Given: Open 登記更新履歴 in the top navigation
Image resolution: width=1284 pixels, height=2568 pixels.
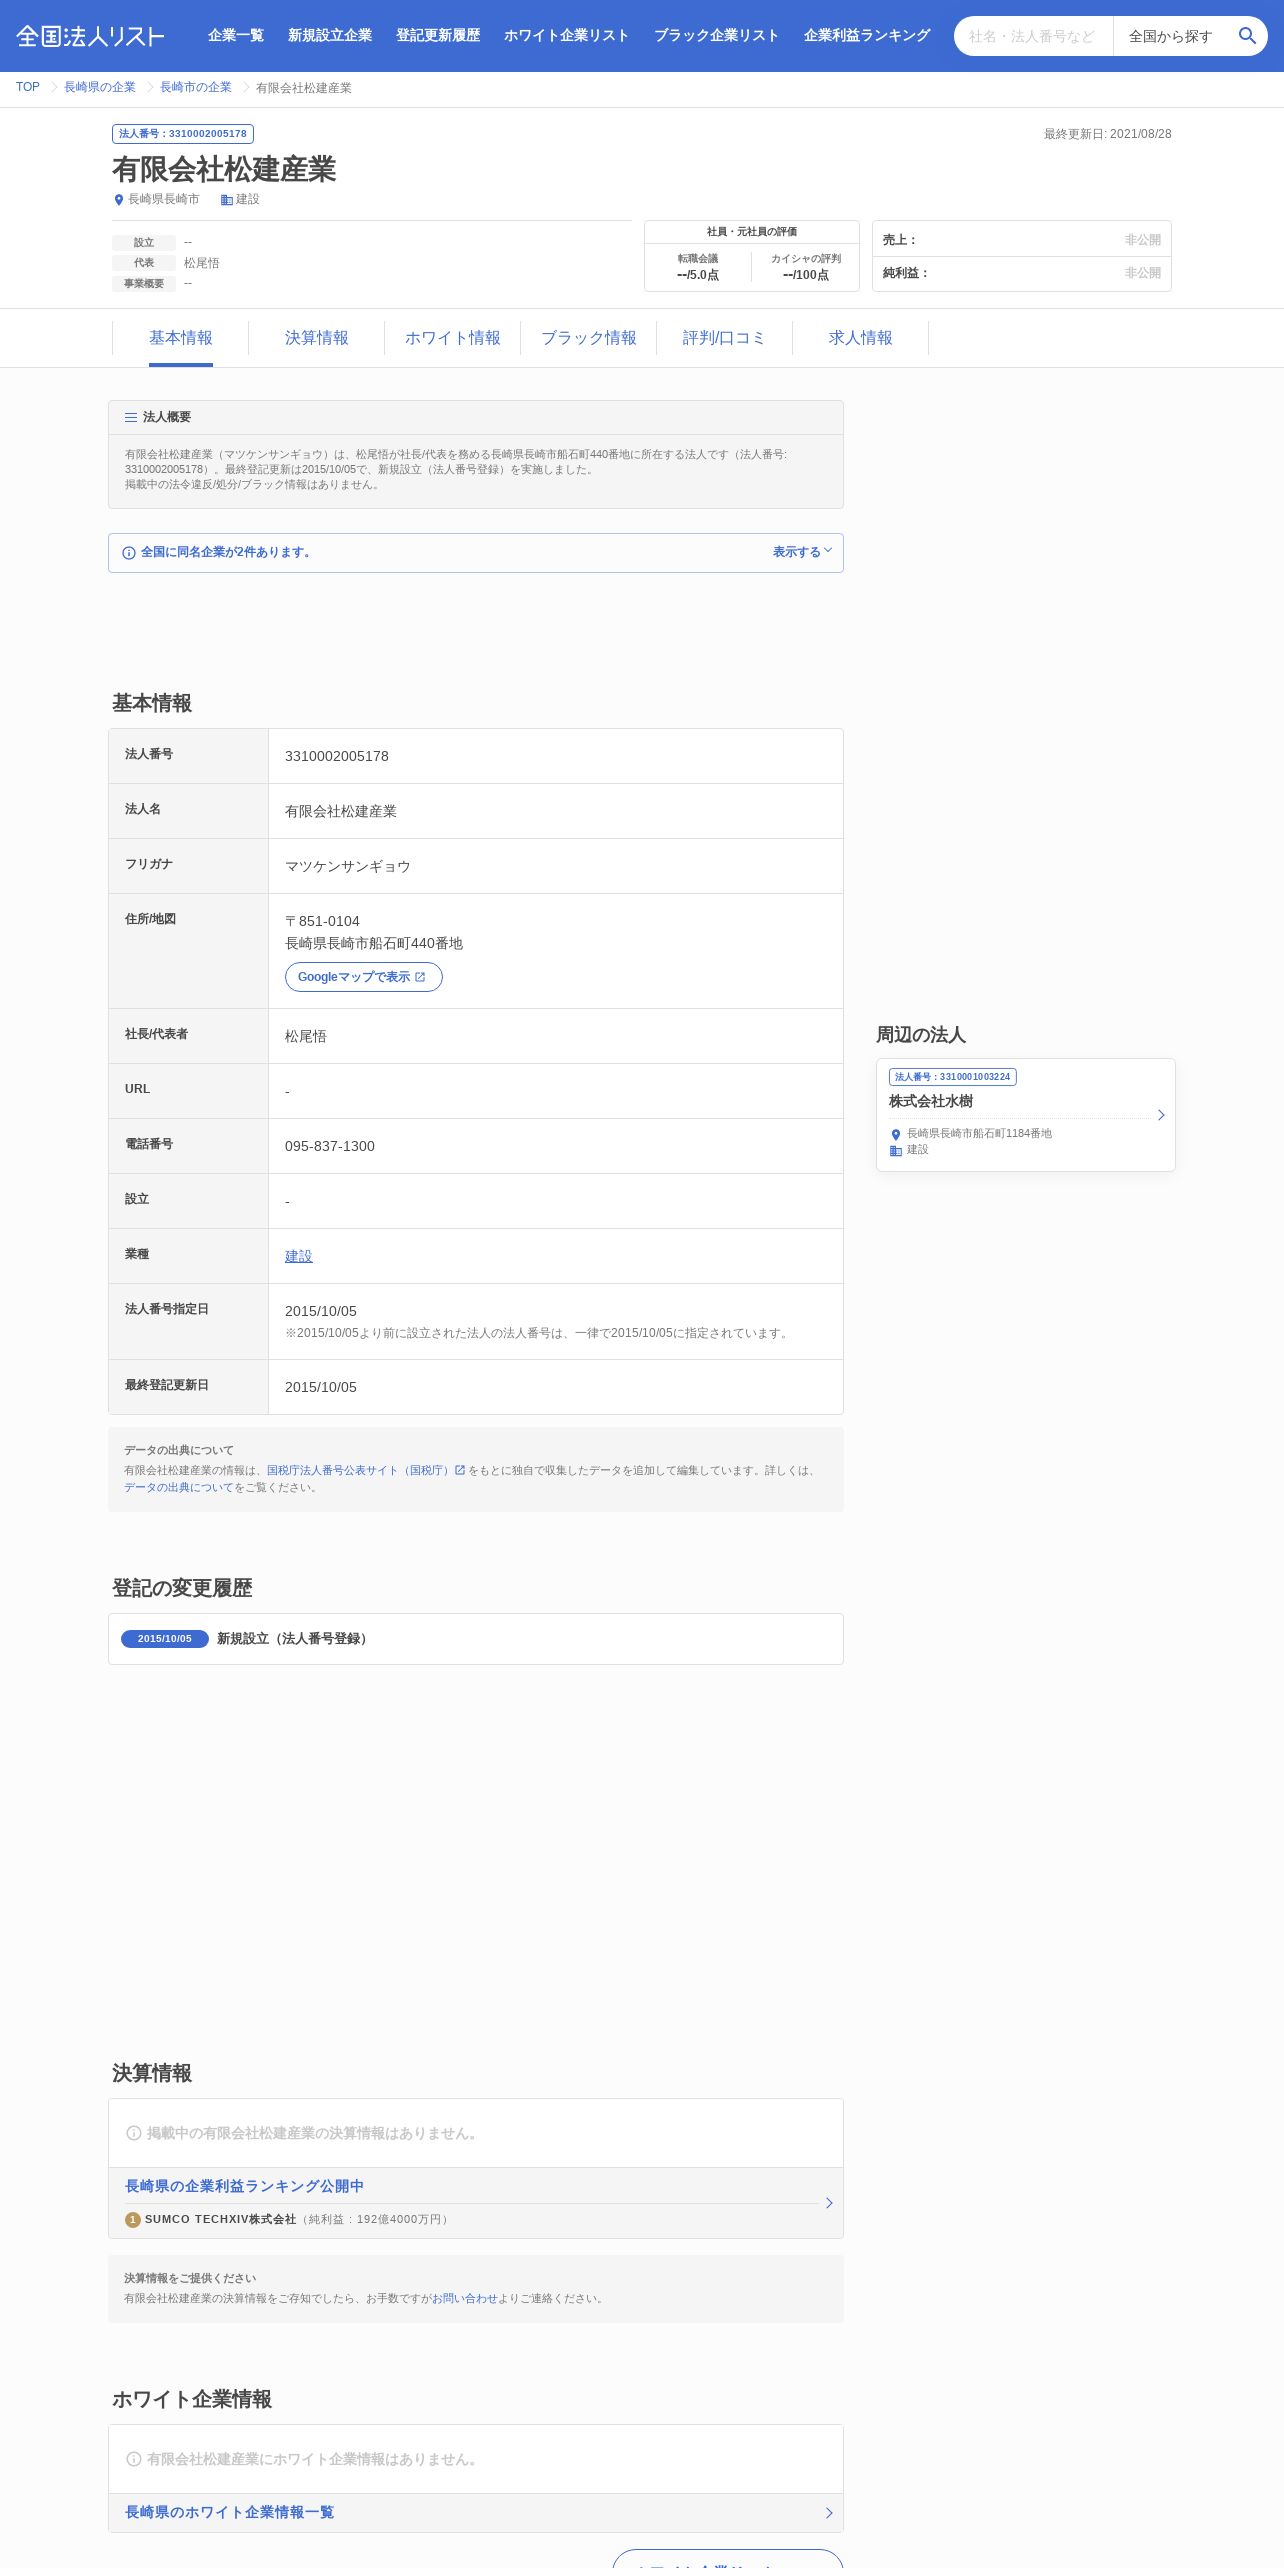Looking at the screenshot, I should (x=438, y=36).
